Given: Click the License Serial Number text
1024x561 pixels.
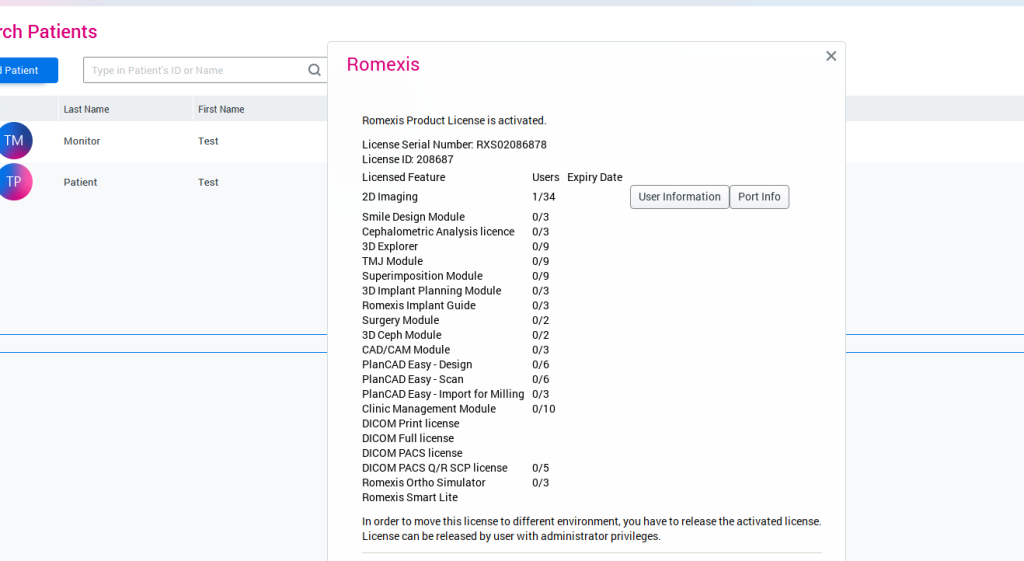Looking at the screenshot, I should click(x=454, y=144).
